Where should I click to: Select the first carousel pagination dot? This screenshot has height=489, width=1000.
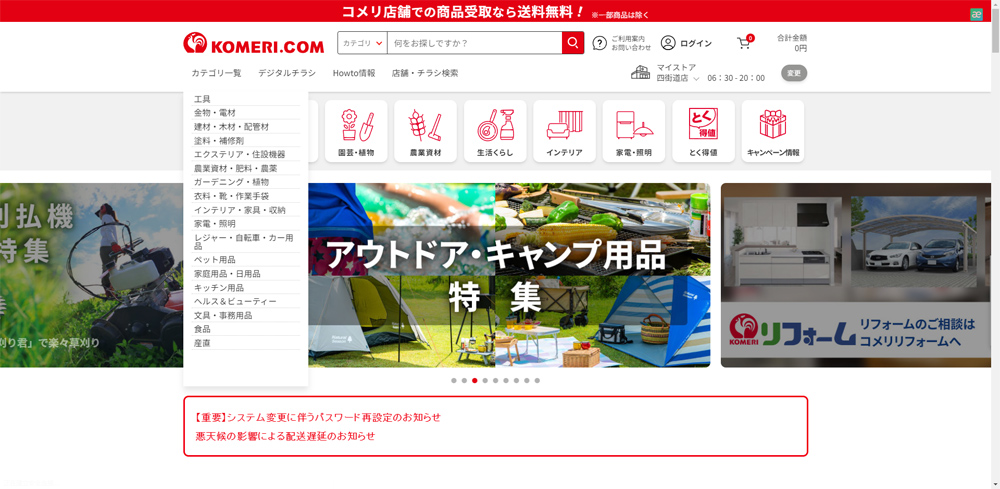click(x=453, y=381)
